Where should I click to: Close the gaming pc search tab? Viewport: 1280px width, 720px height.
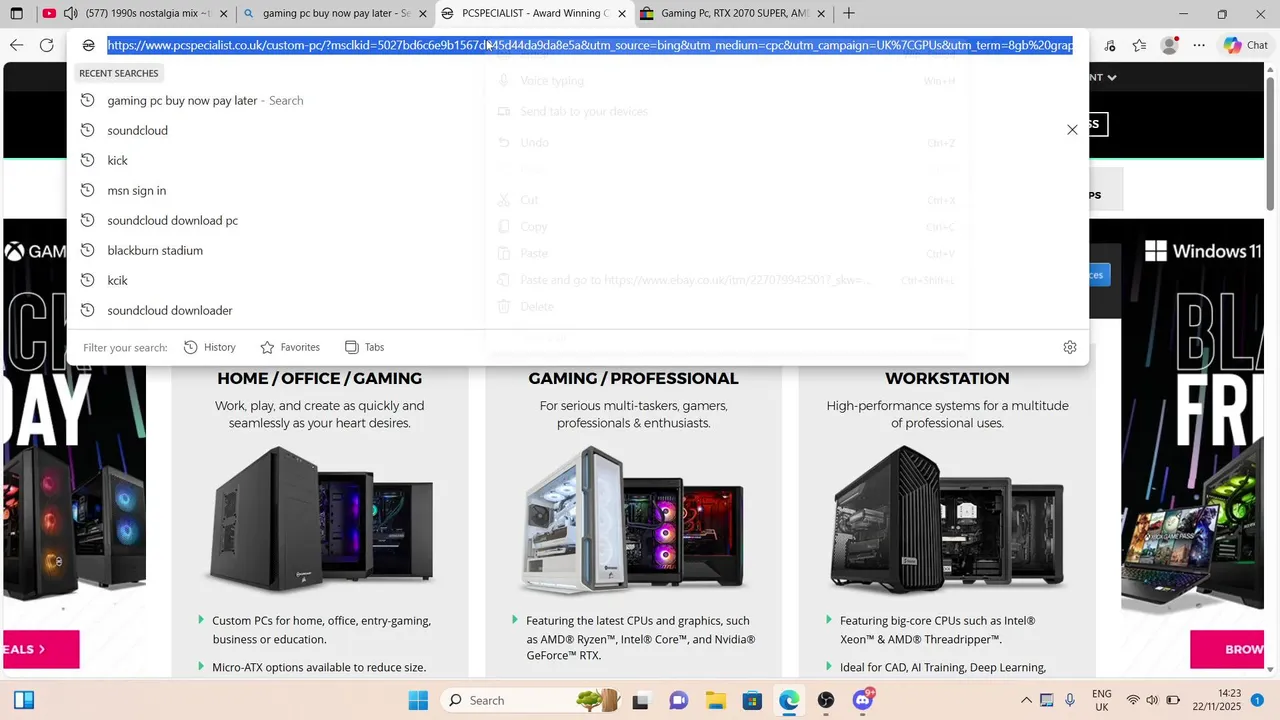coord(423,14)
